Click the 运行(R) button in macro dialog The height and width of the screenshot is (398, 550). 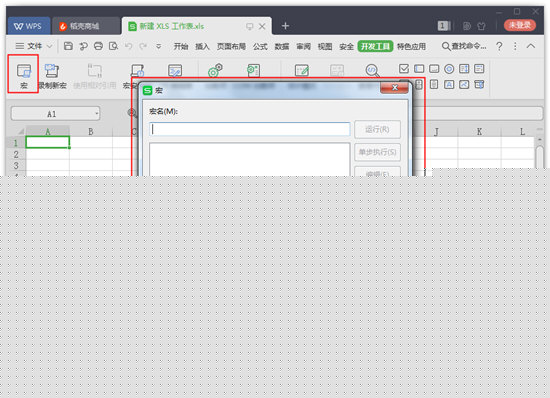(x=377, y=129)
